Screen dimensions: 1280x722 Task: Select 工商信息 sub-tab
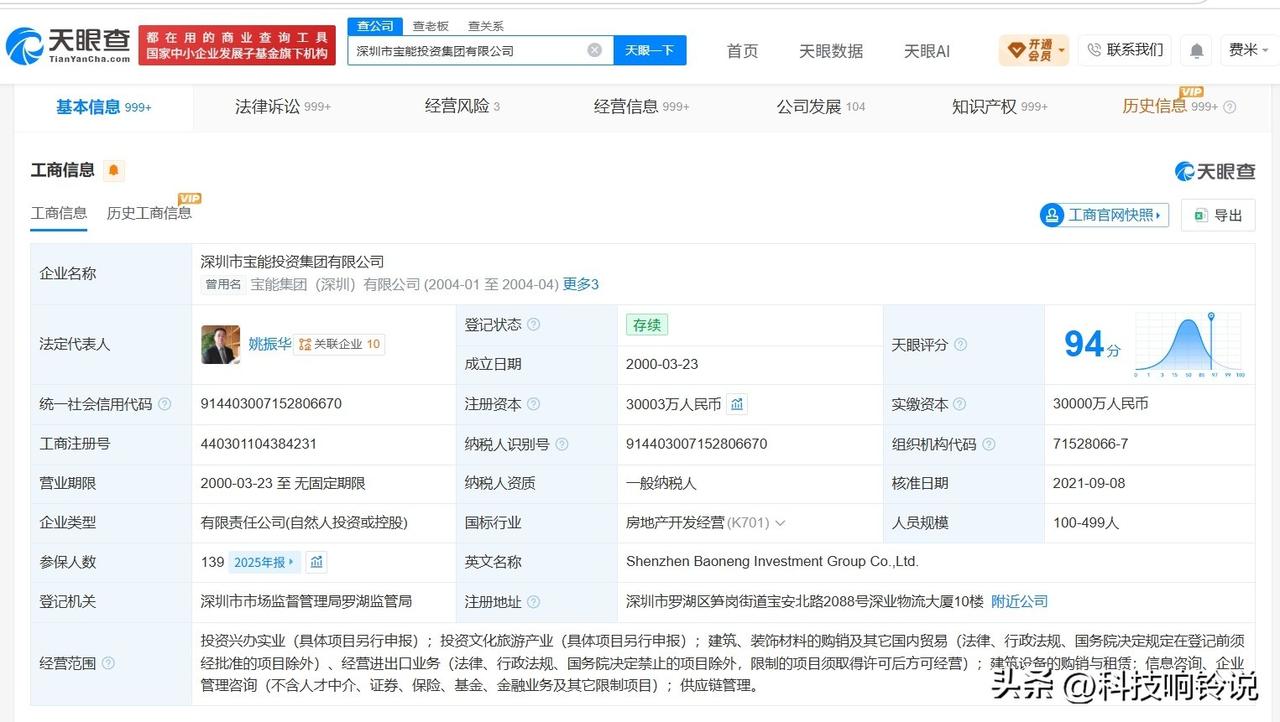coord(59,213)
